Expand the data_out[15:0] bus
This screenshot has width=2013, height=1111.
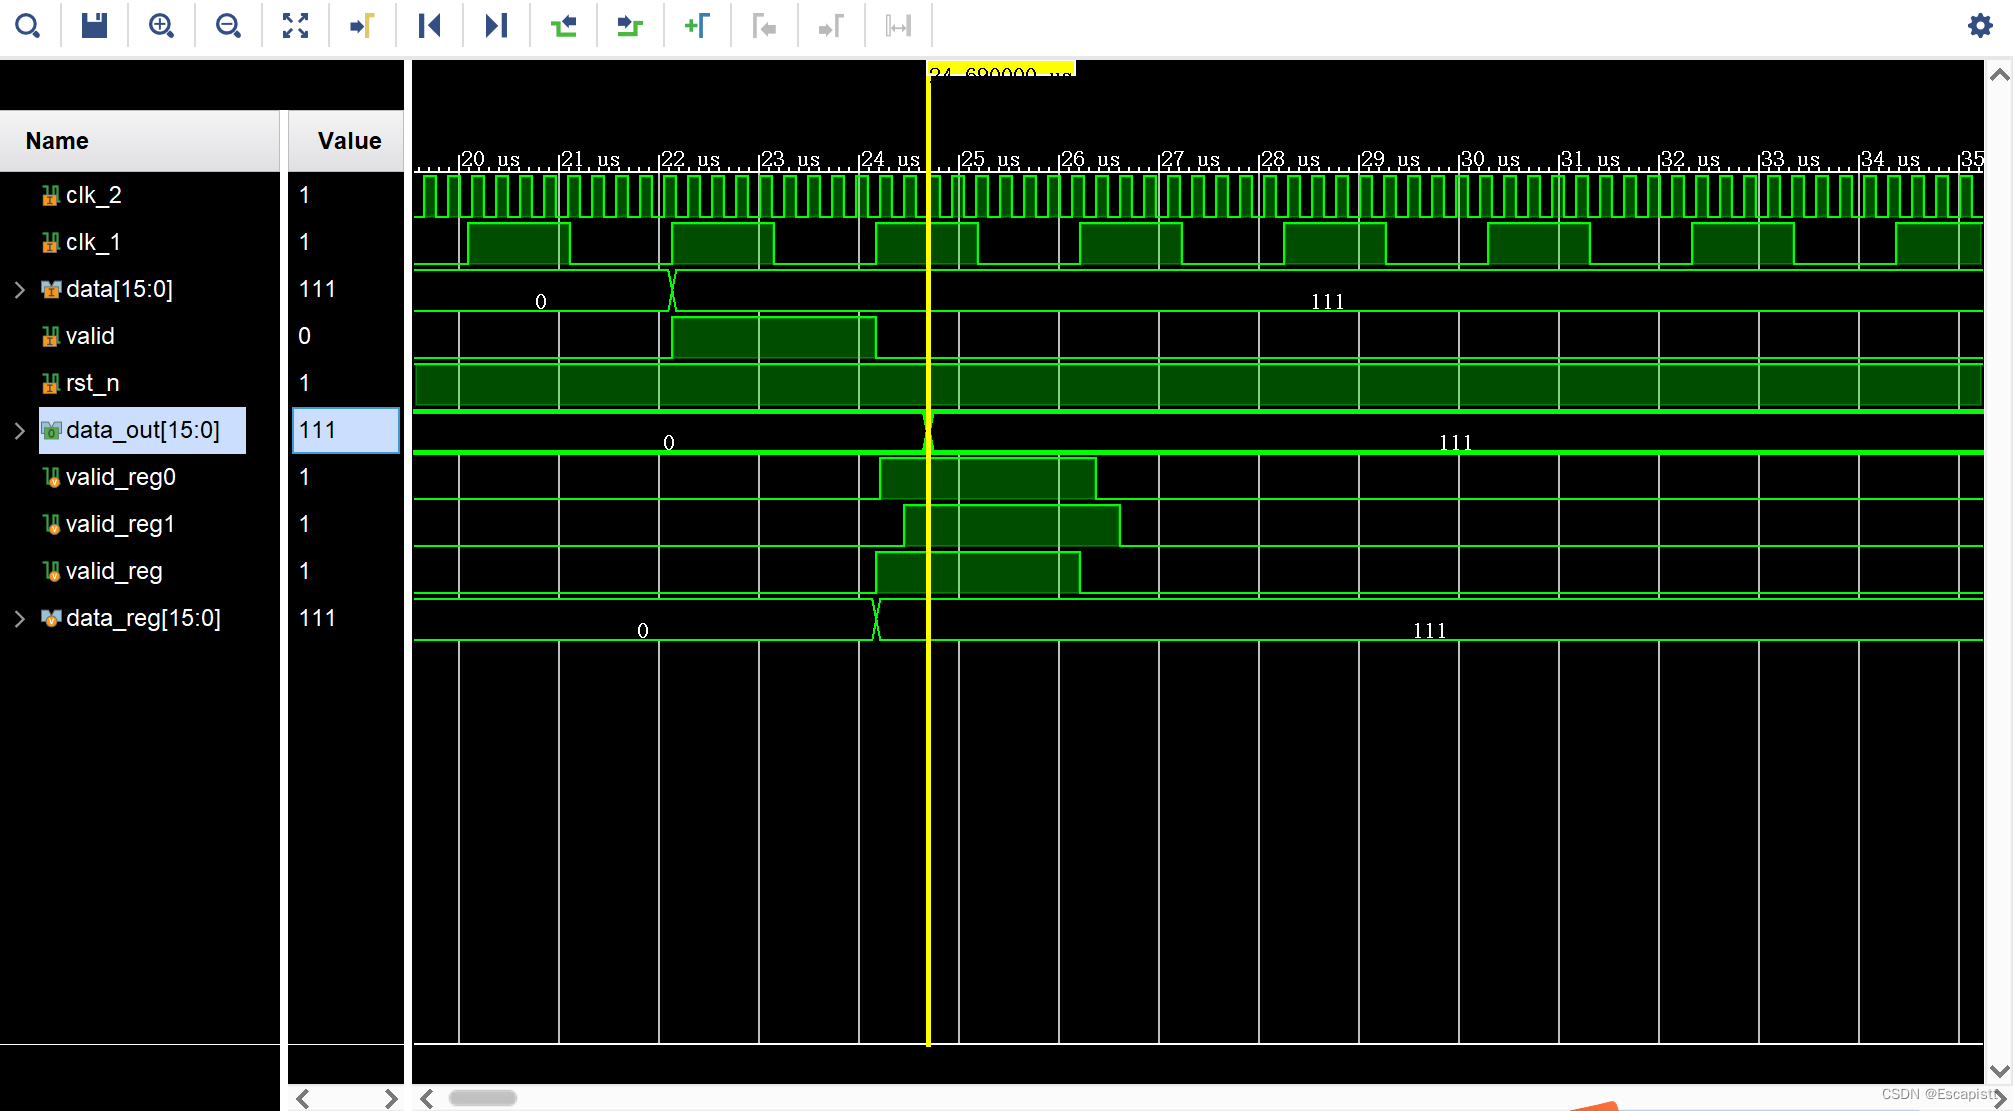pyautogui.click(x=19, y=431)
